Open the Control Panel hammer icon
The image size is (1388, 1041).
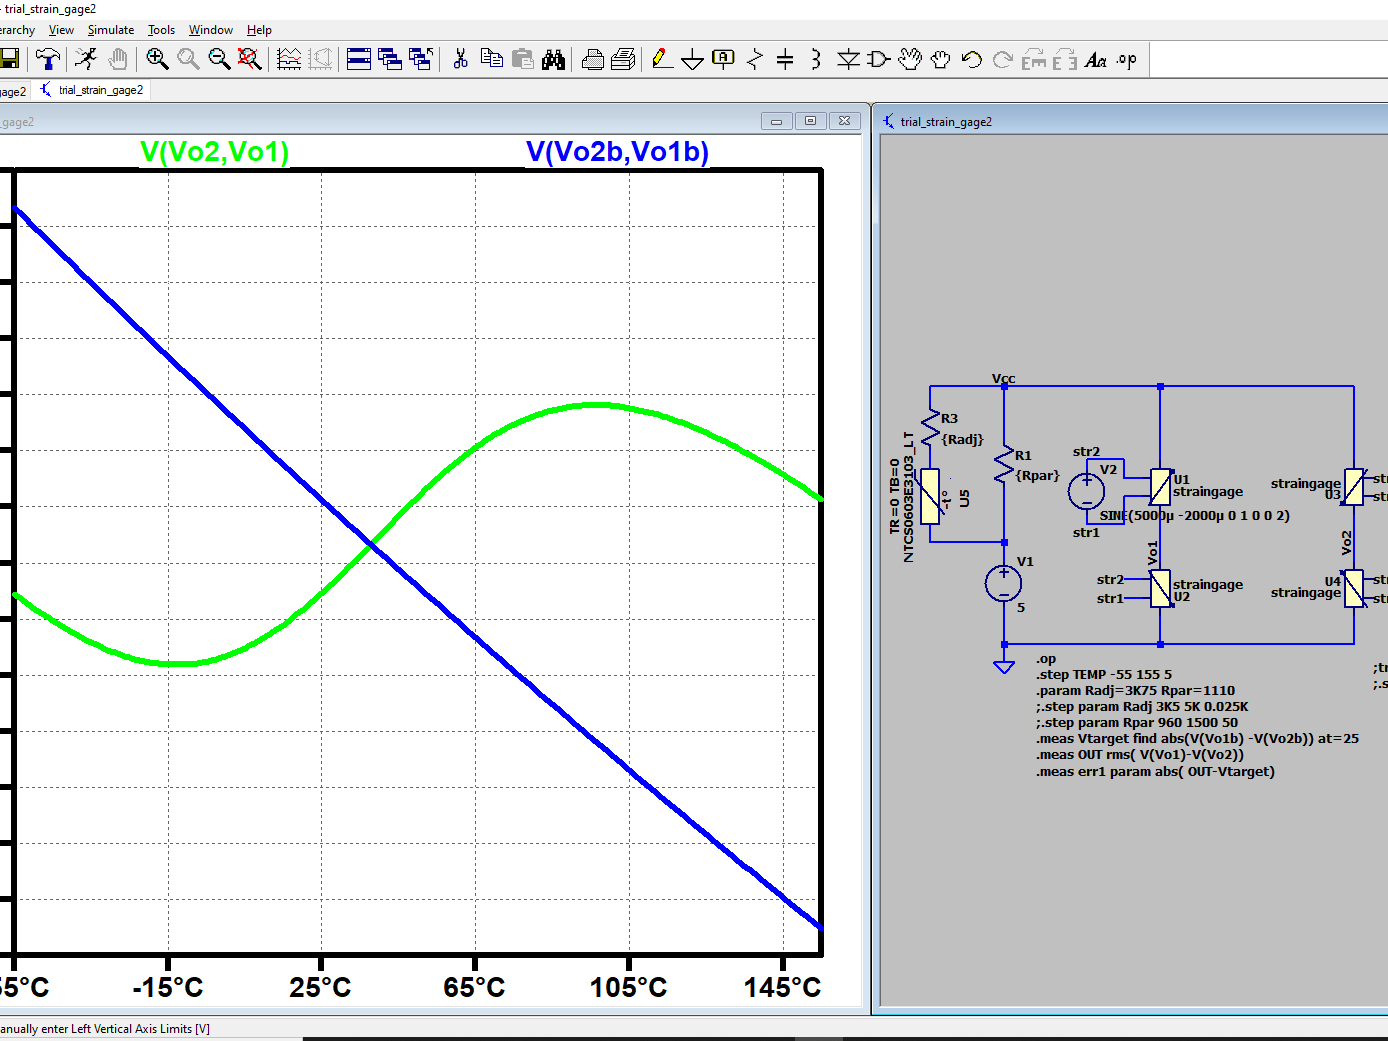tap(48, 60)
